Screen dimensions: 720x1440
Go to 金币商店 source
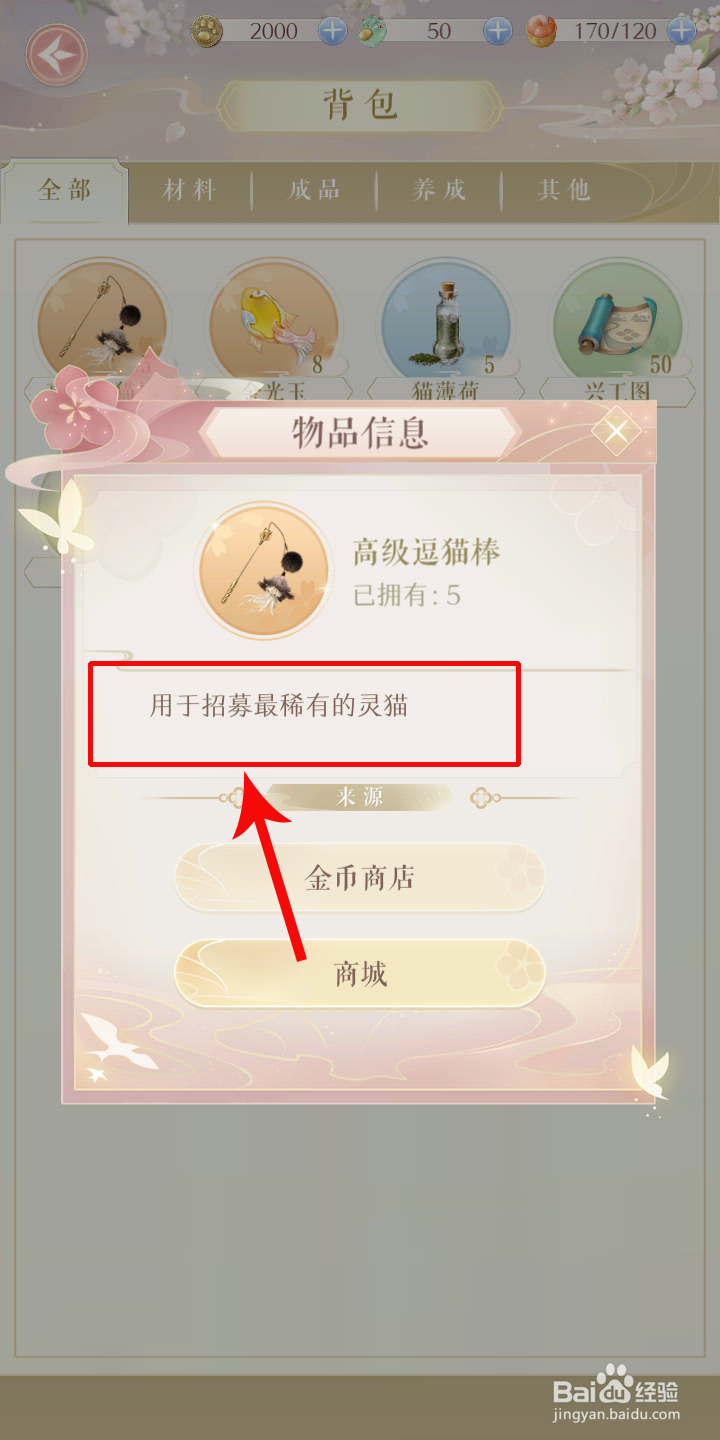click(x=360, y=878)
